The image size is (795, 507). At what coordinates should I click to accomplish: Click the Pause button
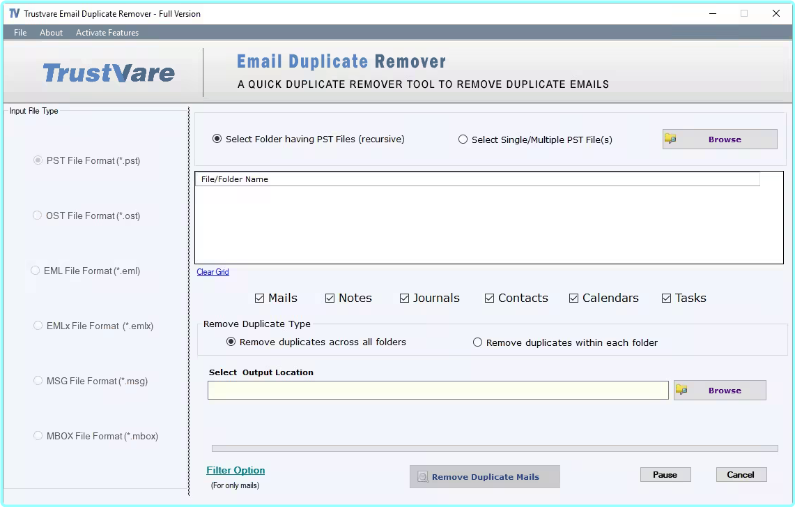tap(665, 475)
